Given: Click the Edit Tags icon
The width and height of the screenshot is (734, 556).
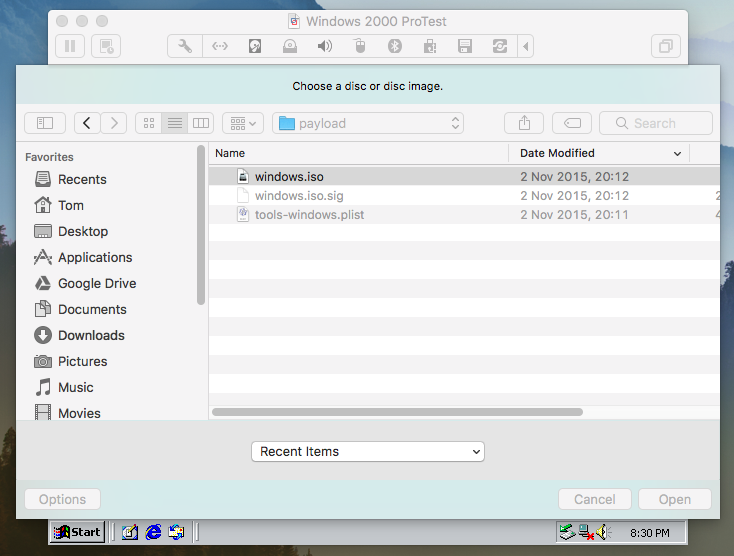Looking at the screenshot, I should coord(571,123).
